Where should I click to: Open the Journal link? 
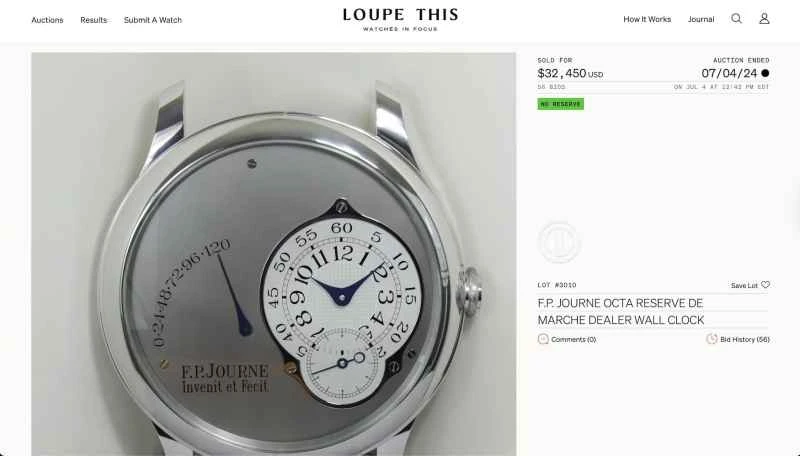[x=701, y=19]
